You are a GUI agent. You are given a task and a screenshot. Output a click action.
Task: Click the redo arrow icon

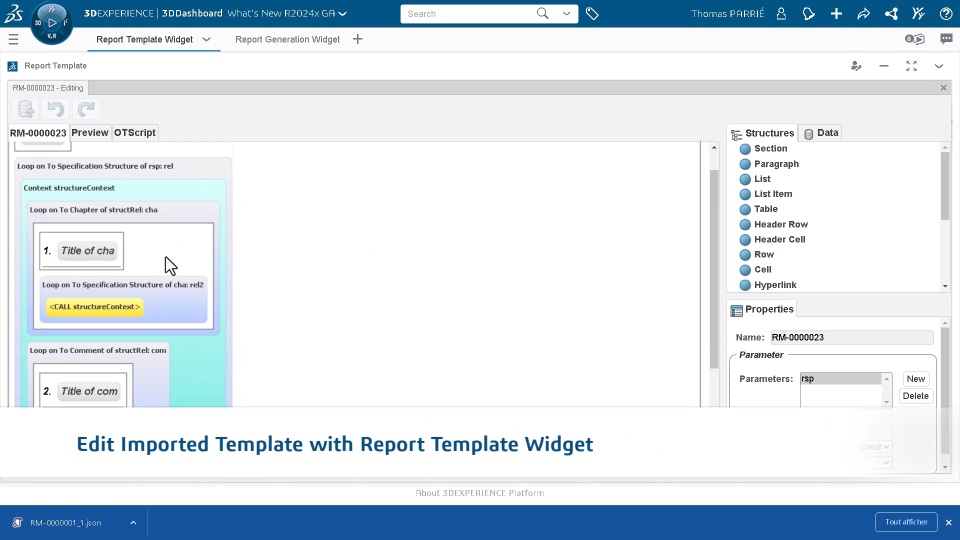pos(86,109)
